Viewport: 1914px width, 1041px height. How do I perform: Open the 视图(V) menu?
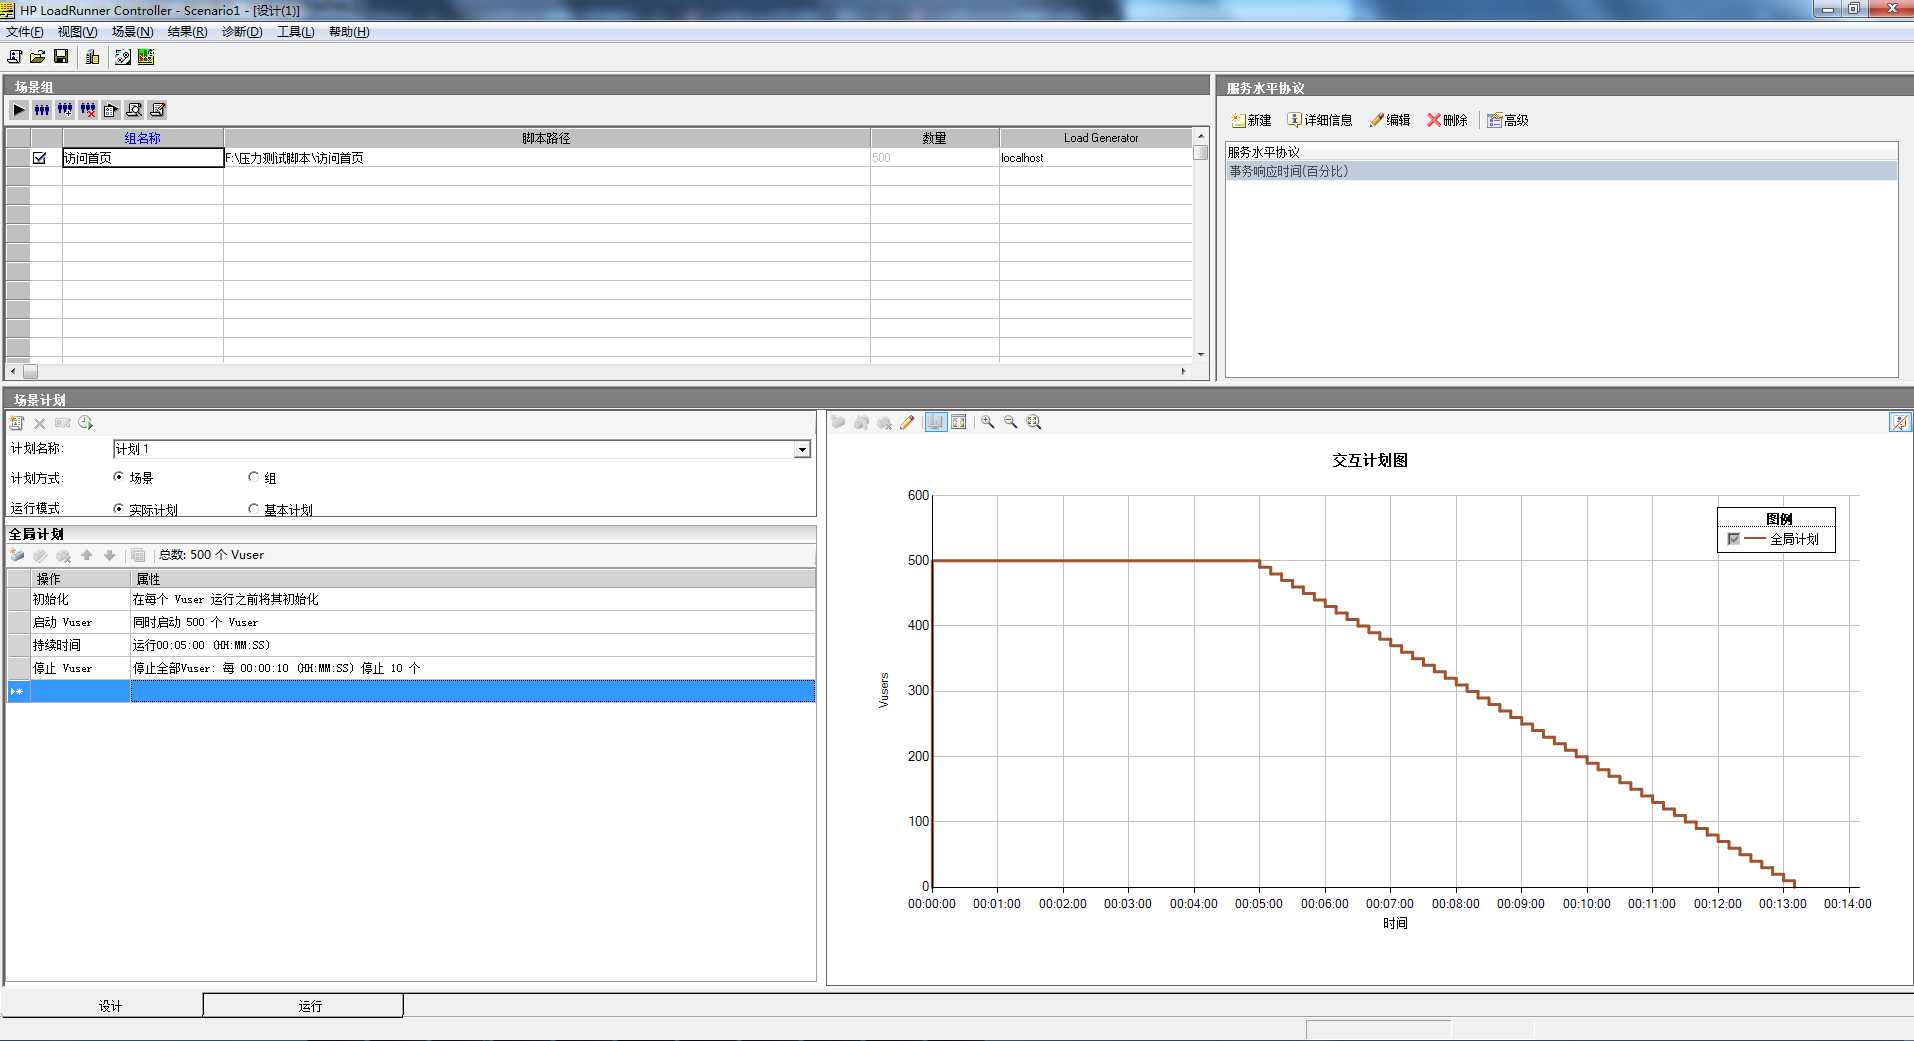[x=77, y=32]
